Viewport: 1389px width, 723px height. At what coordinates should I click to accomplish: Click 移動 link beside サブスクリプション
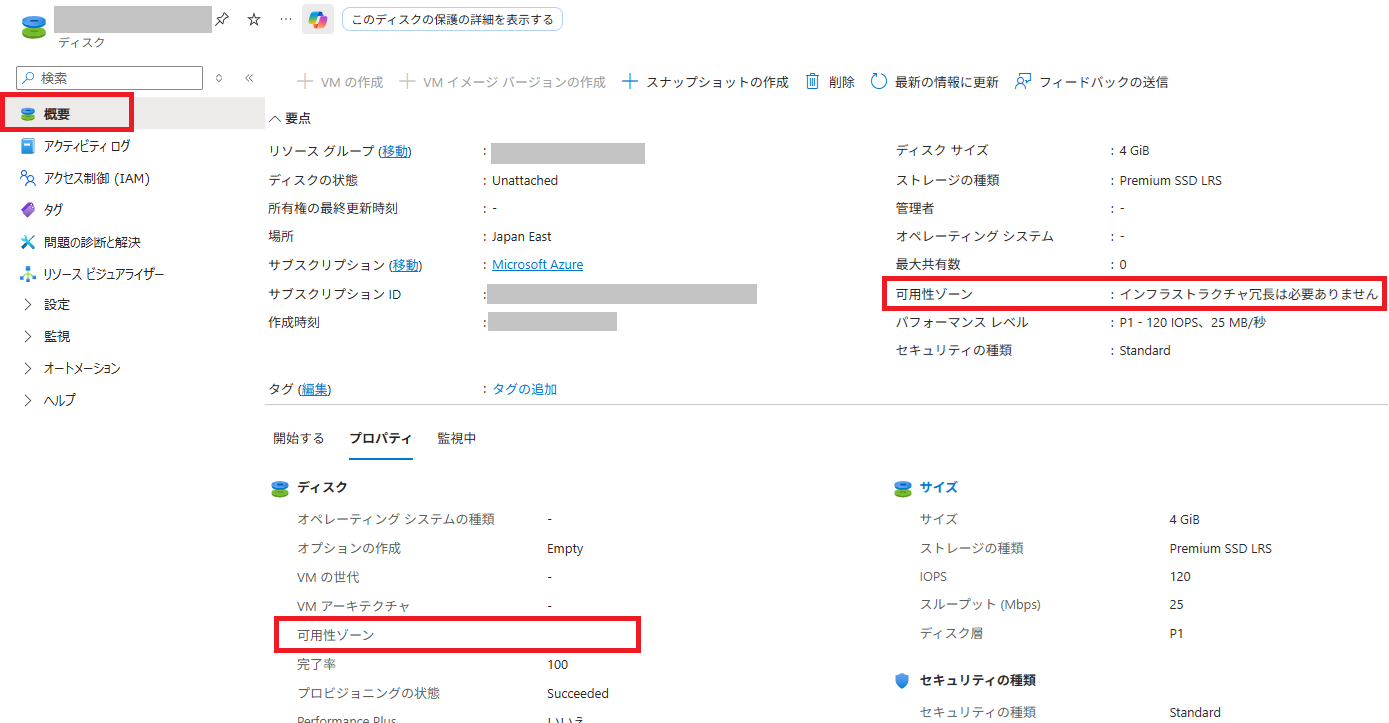click(x=405, y=265)
